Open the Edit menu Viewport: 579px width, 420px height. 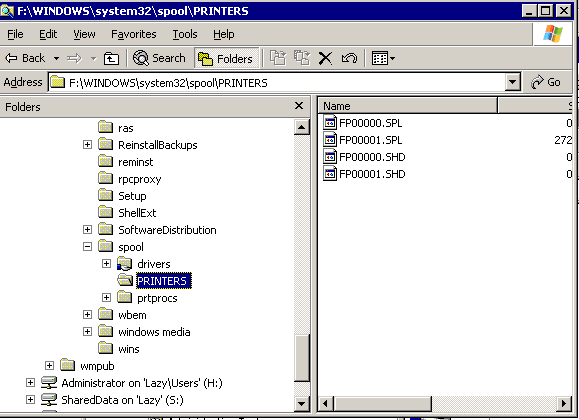(48, 34)
